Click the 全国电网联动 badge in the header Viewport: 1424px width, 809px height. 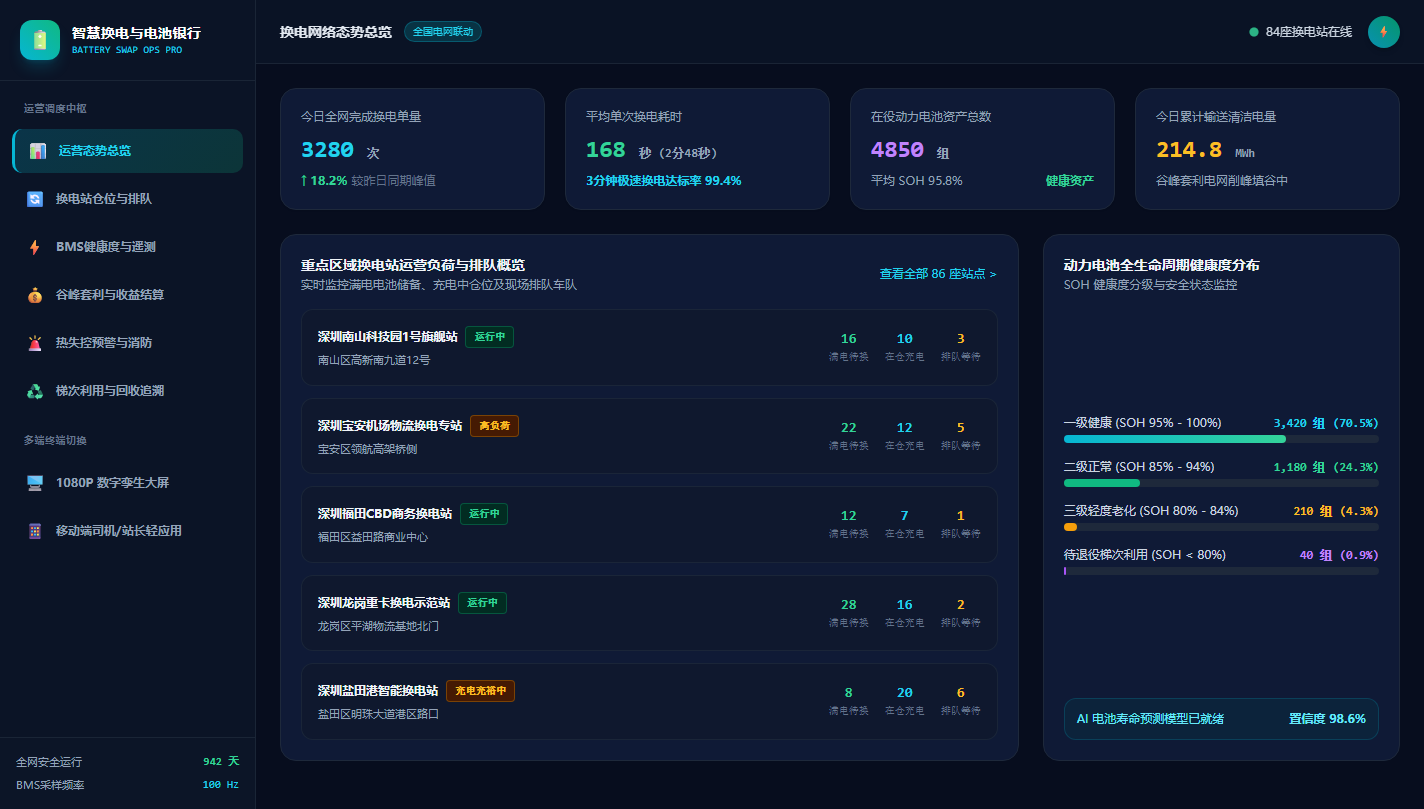click(443, 32)
